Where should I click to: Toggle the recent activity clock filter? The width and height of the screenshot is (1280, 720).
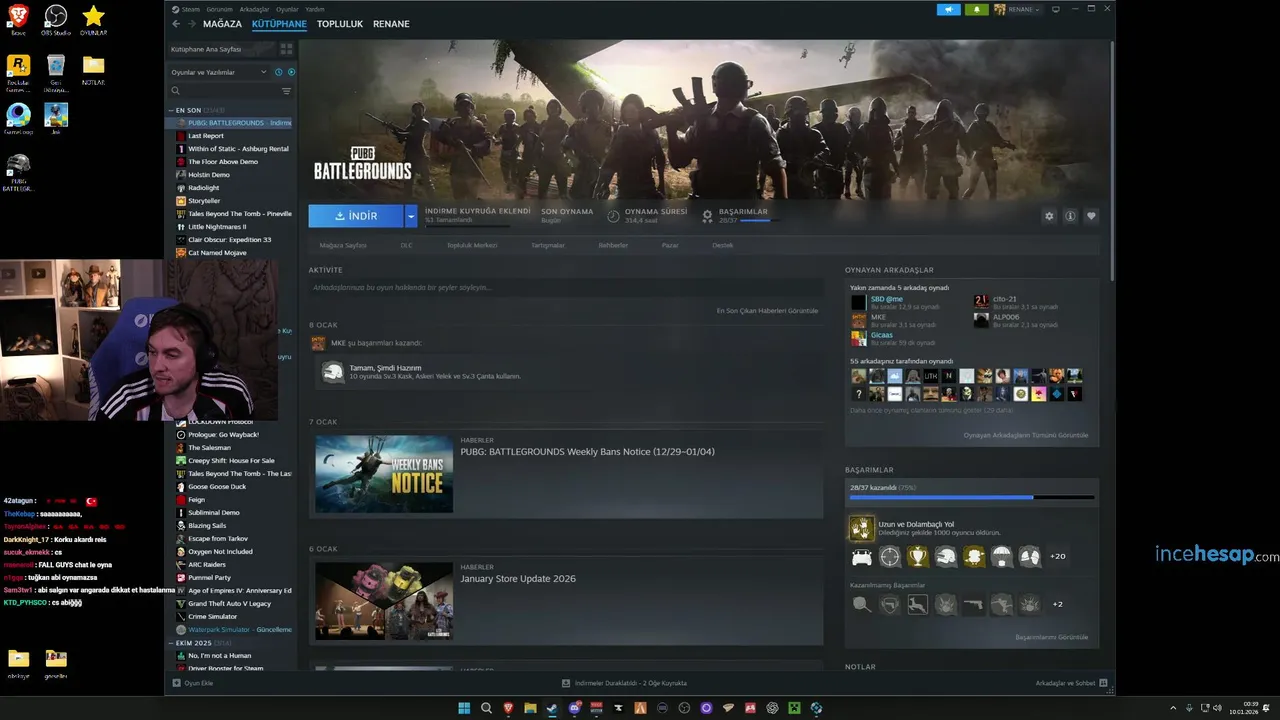(x=278, y=72)
